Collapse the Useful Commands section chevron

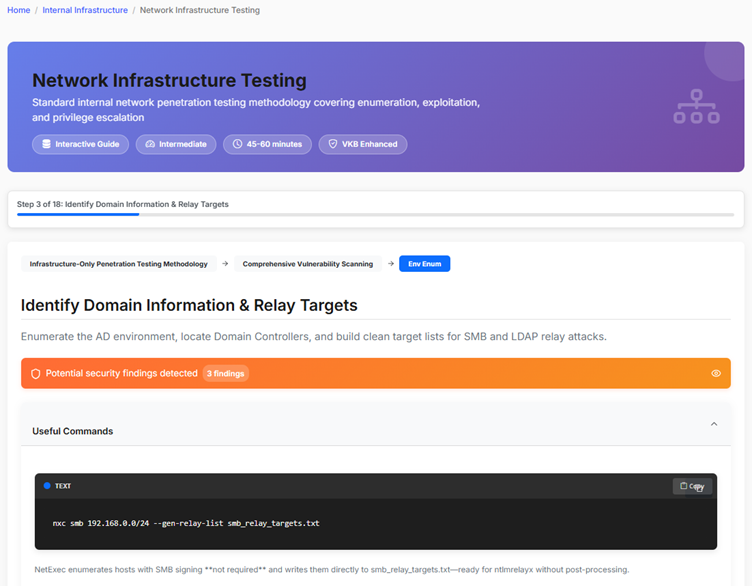(x=714, y=424)
